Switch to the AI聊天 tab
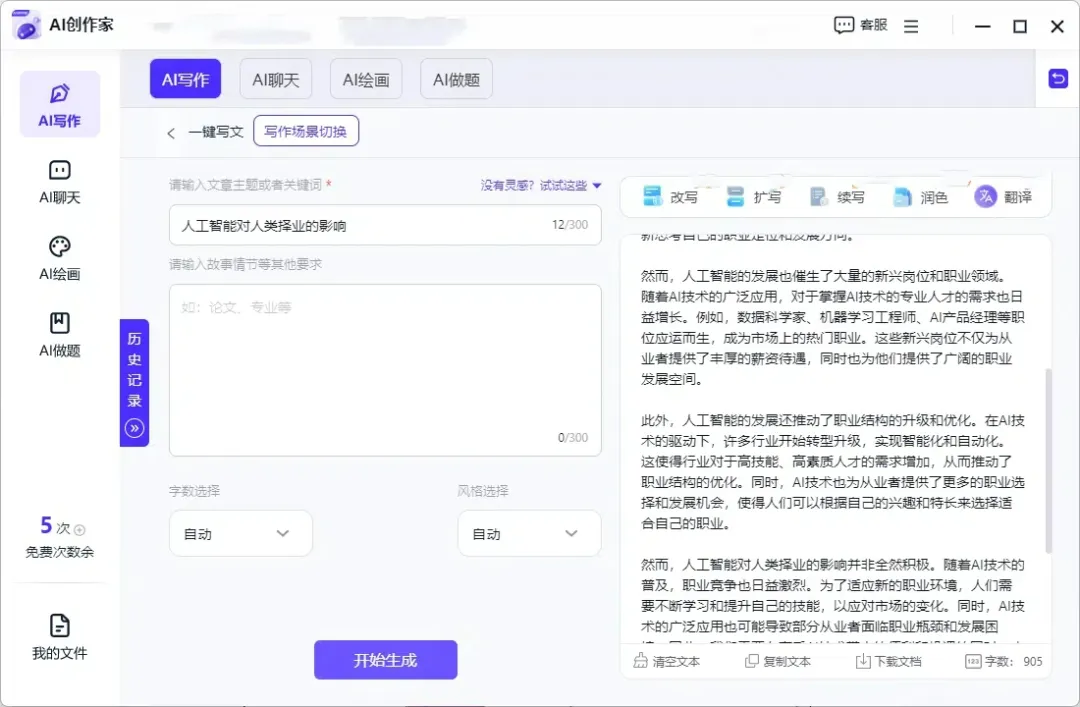Screen dimensions: 1080x707 [275, 78]
